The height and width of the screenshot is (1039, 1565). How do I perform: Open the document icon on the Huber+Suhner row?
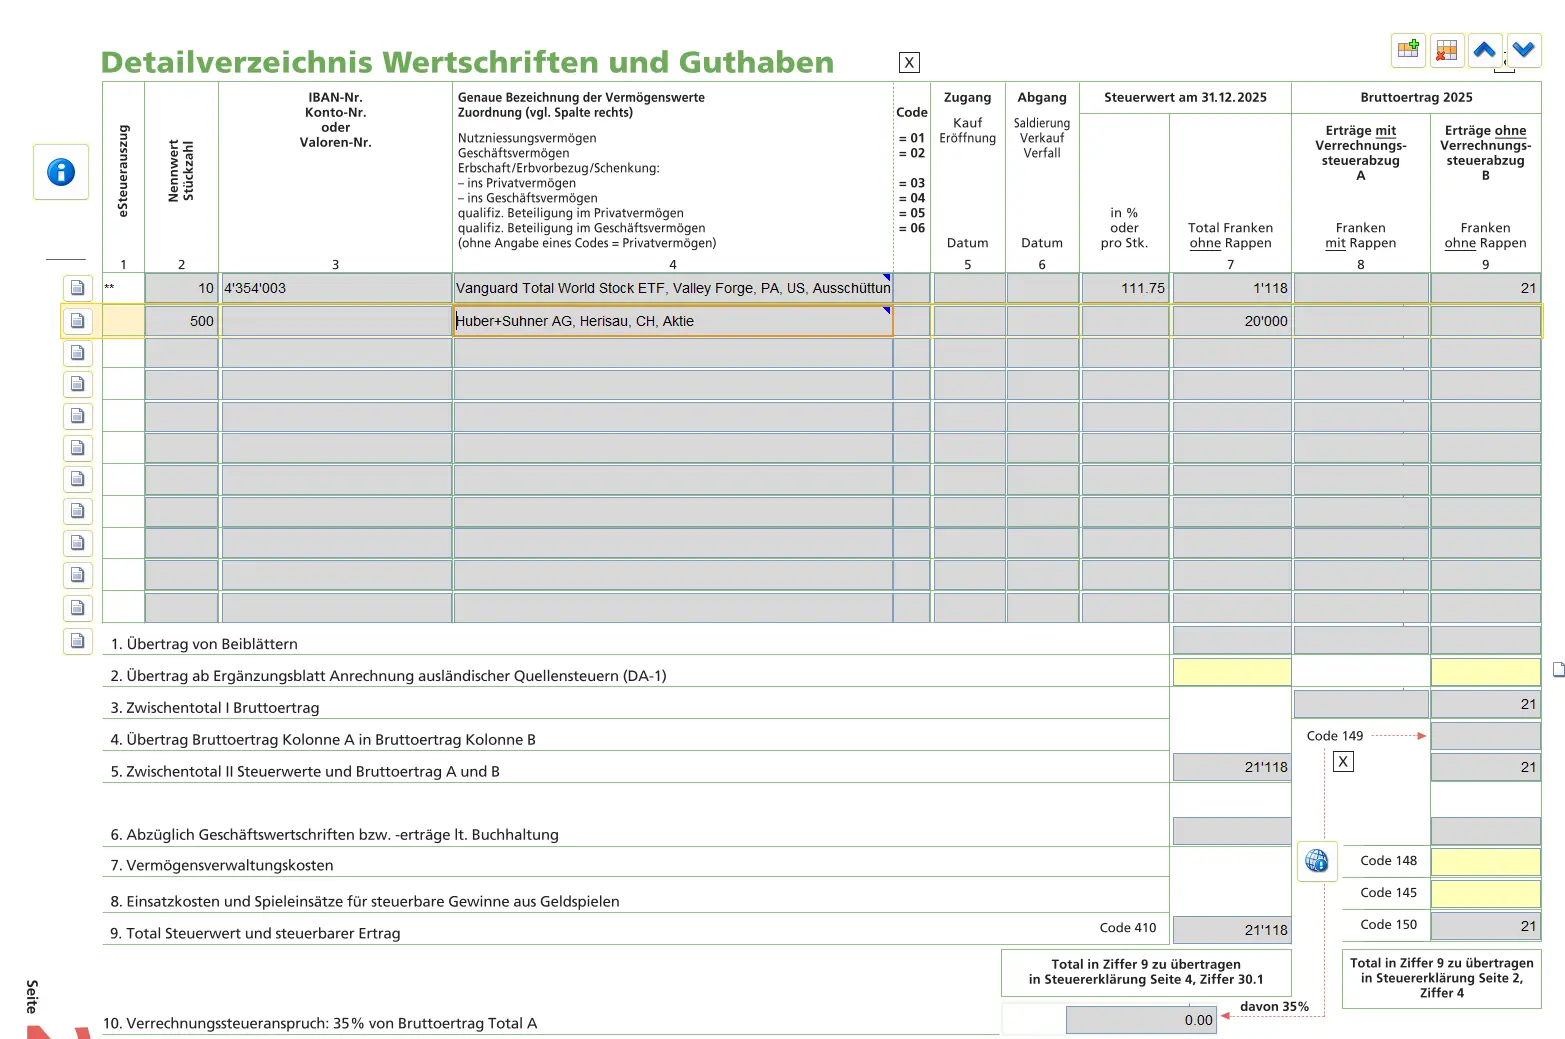77,320
